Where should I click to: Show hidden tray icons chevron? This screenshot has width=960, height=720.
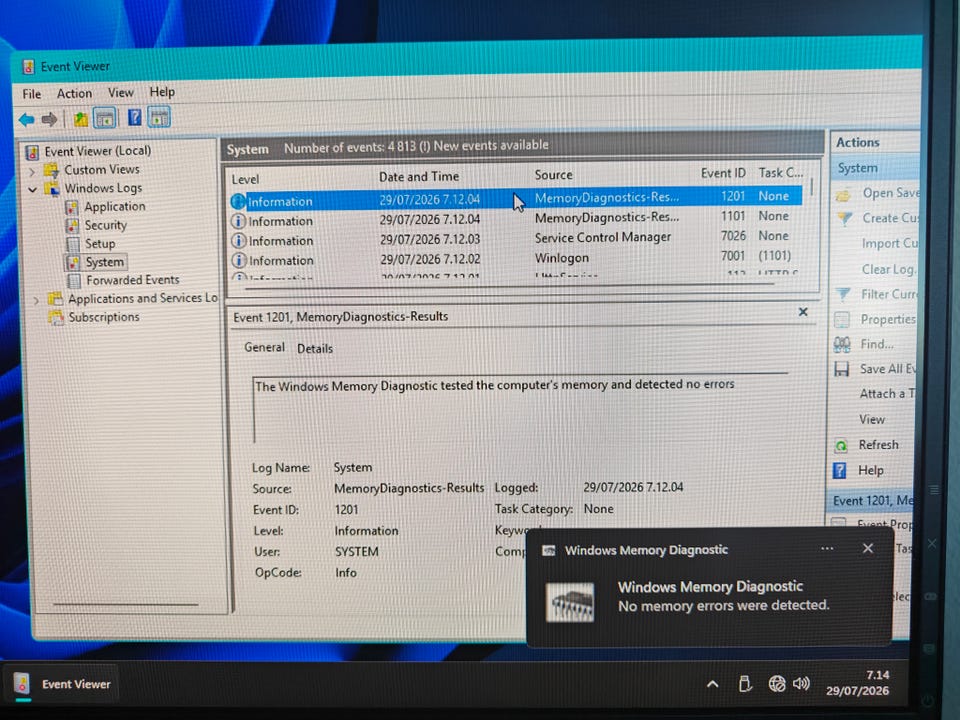(x=713, y=684)
